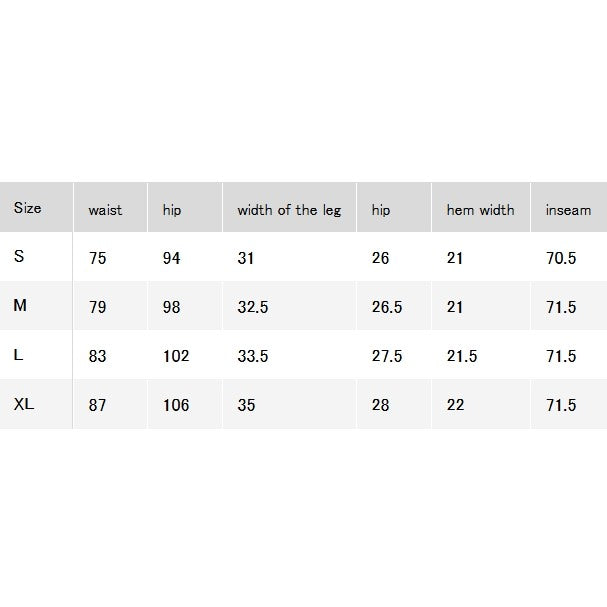Image resolution: width=607 pixels, height=607 pixels.
Task: Select the hip value 106 cell
Action: (x=176, y=405)
